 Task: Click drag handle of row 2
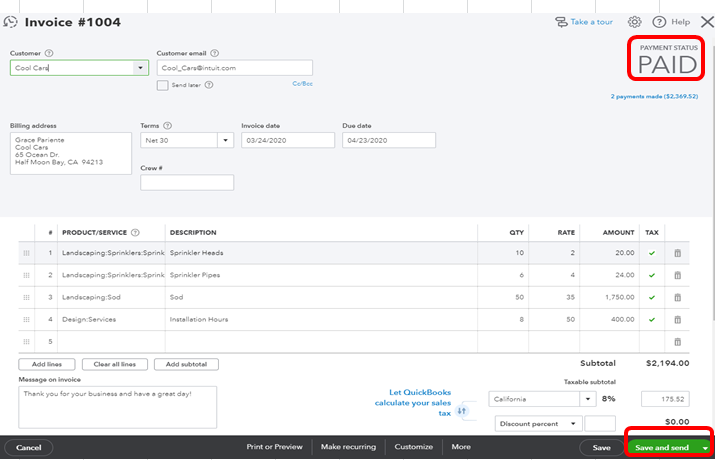coord(27,275)
